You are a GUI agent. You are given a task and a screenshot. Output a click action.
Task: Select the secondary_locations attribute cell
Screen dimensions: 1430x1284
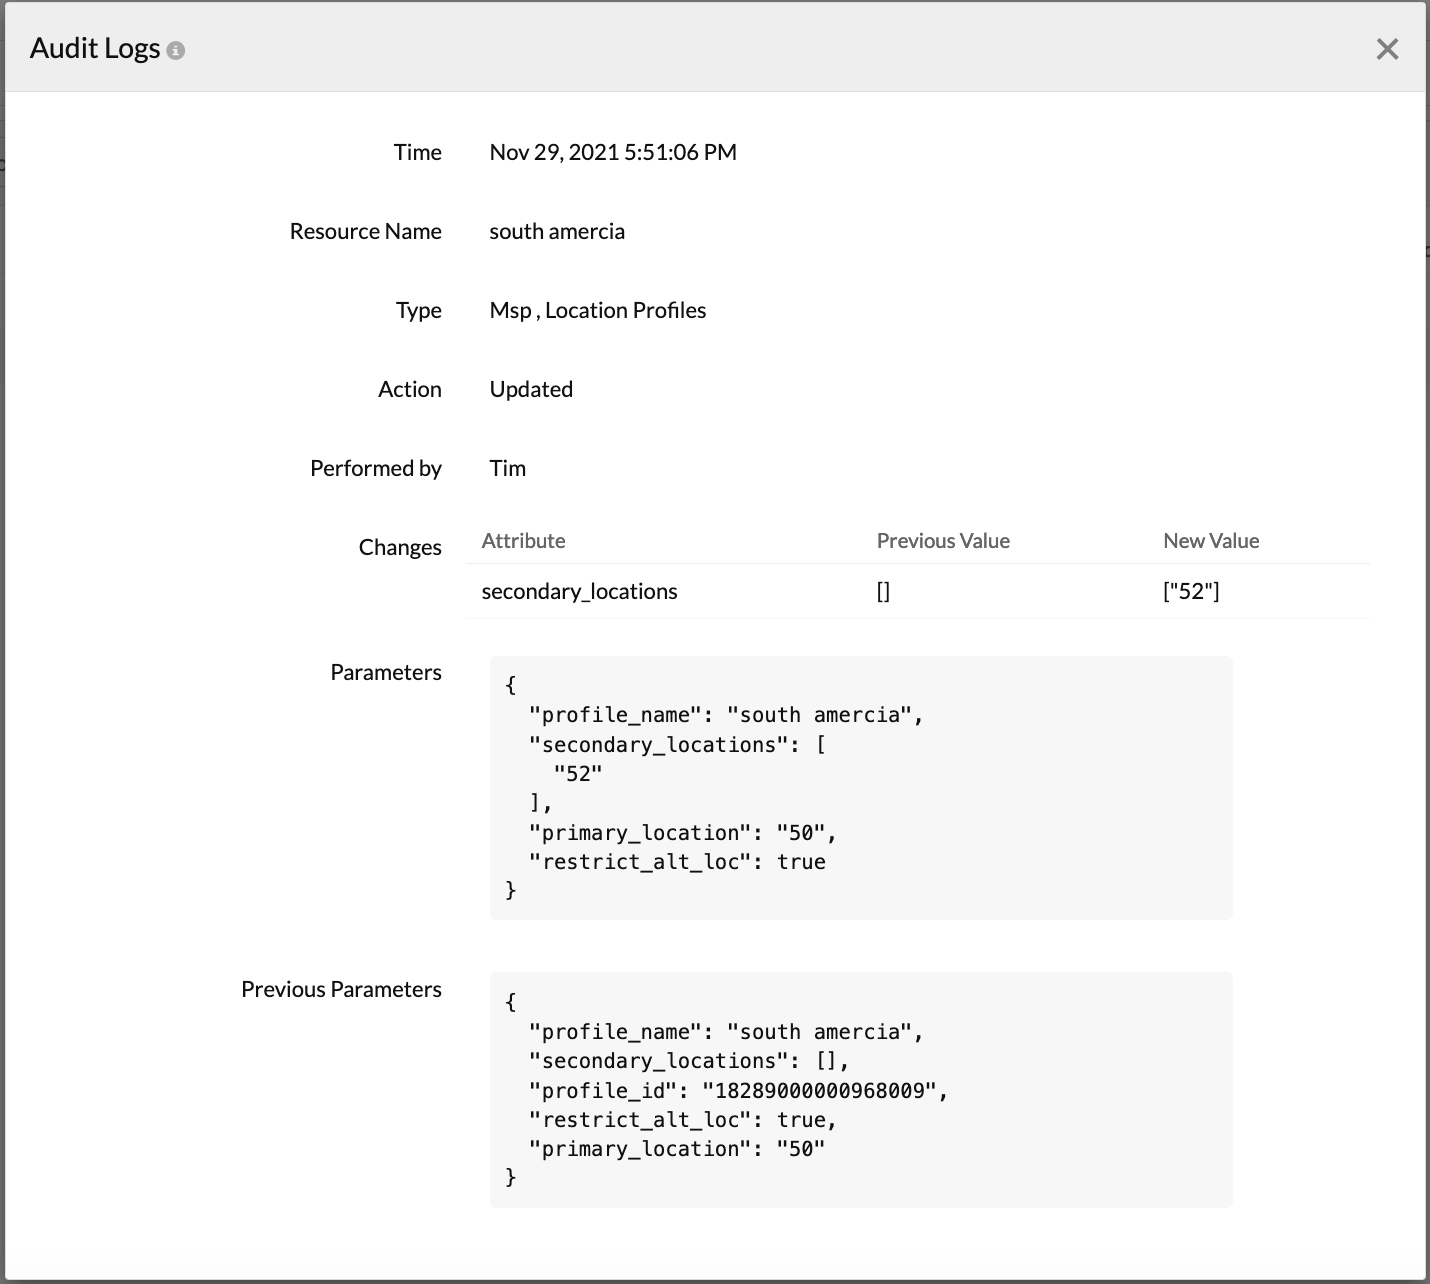pyautogui.click(x=579, y=591)
